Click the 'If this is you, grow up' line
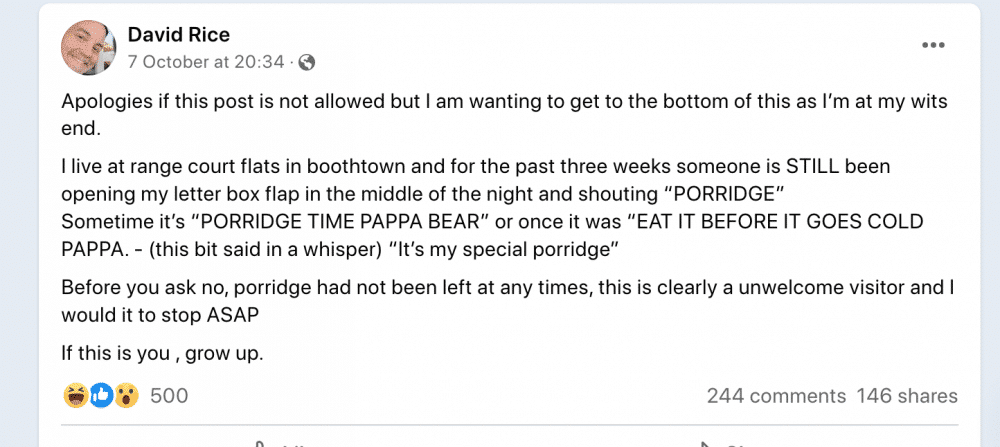The image size is (1000, 447). (x=162, y=353)
